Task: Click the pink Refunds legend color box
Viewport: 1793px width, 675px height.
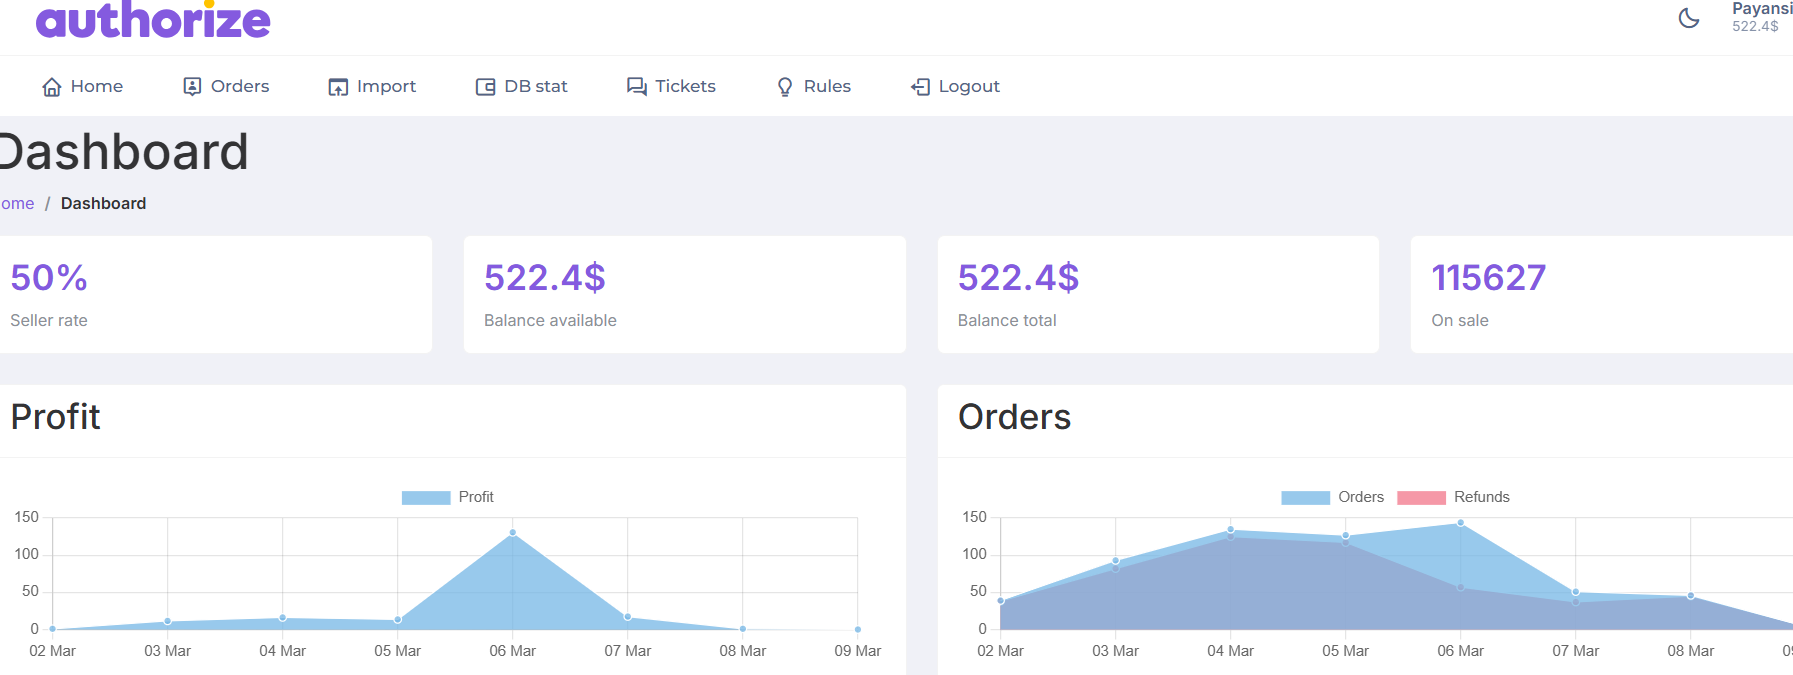Action: [1421, 498]
